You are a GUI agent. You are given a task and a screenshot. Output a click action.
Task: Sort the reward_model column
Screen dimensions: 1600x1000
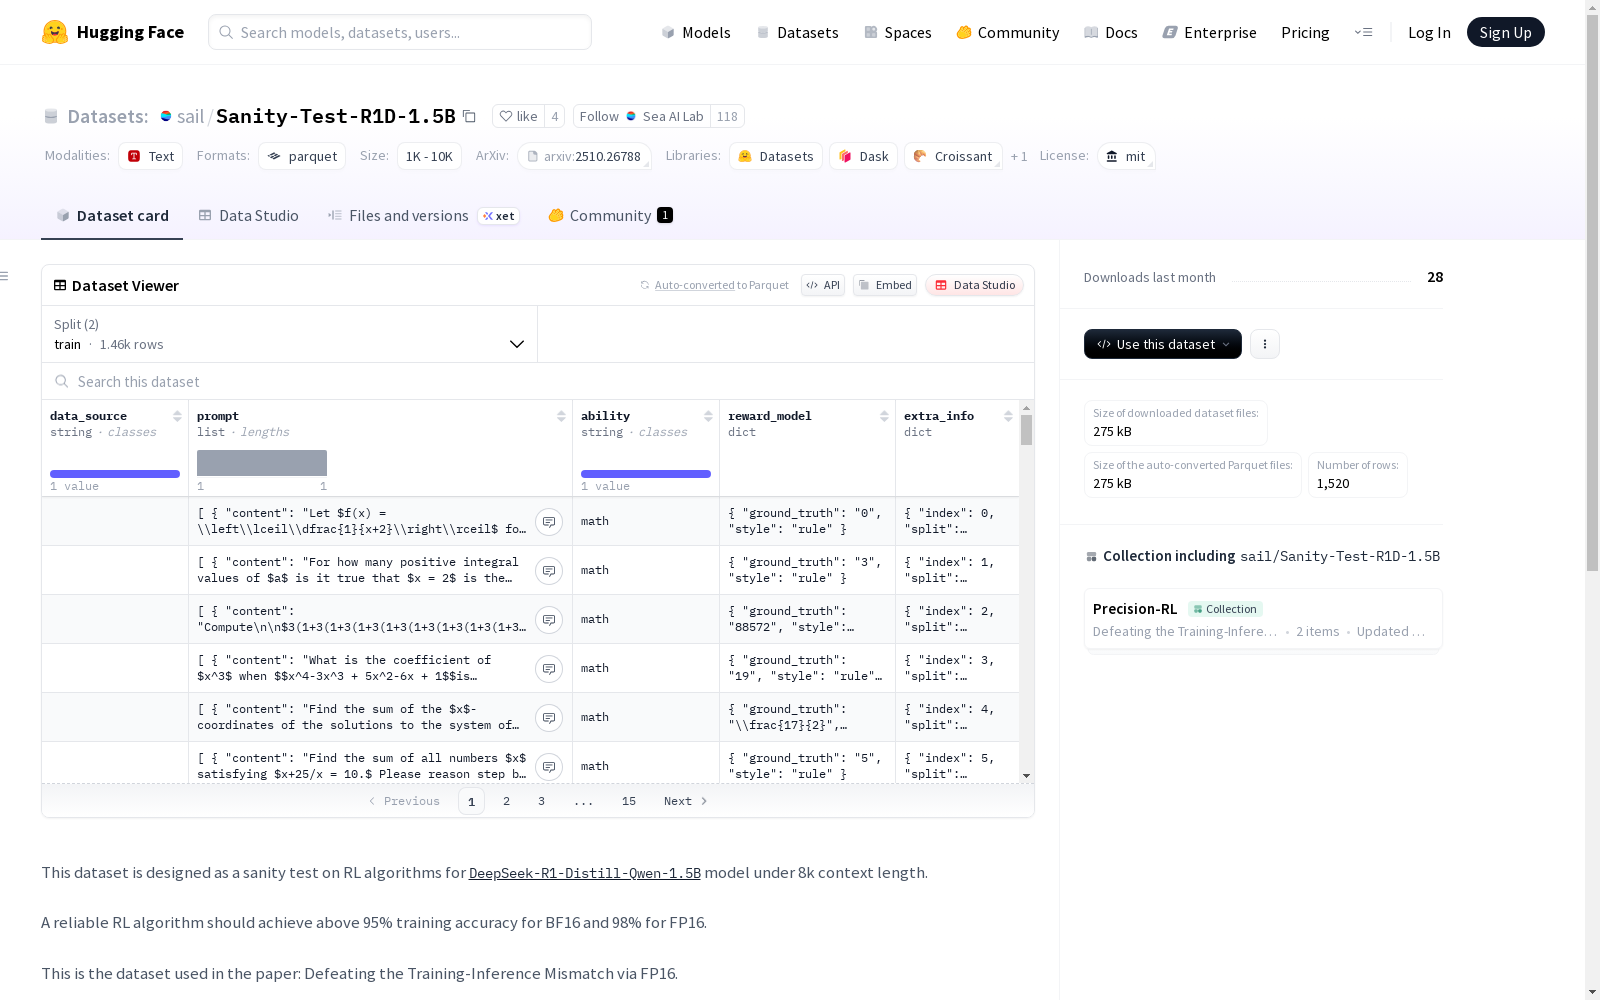click(884, 416)
